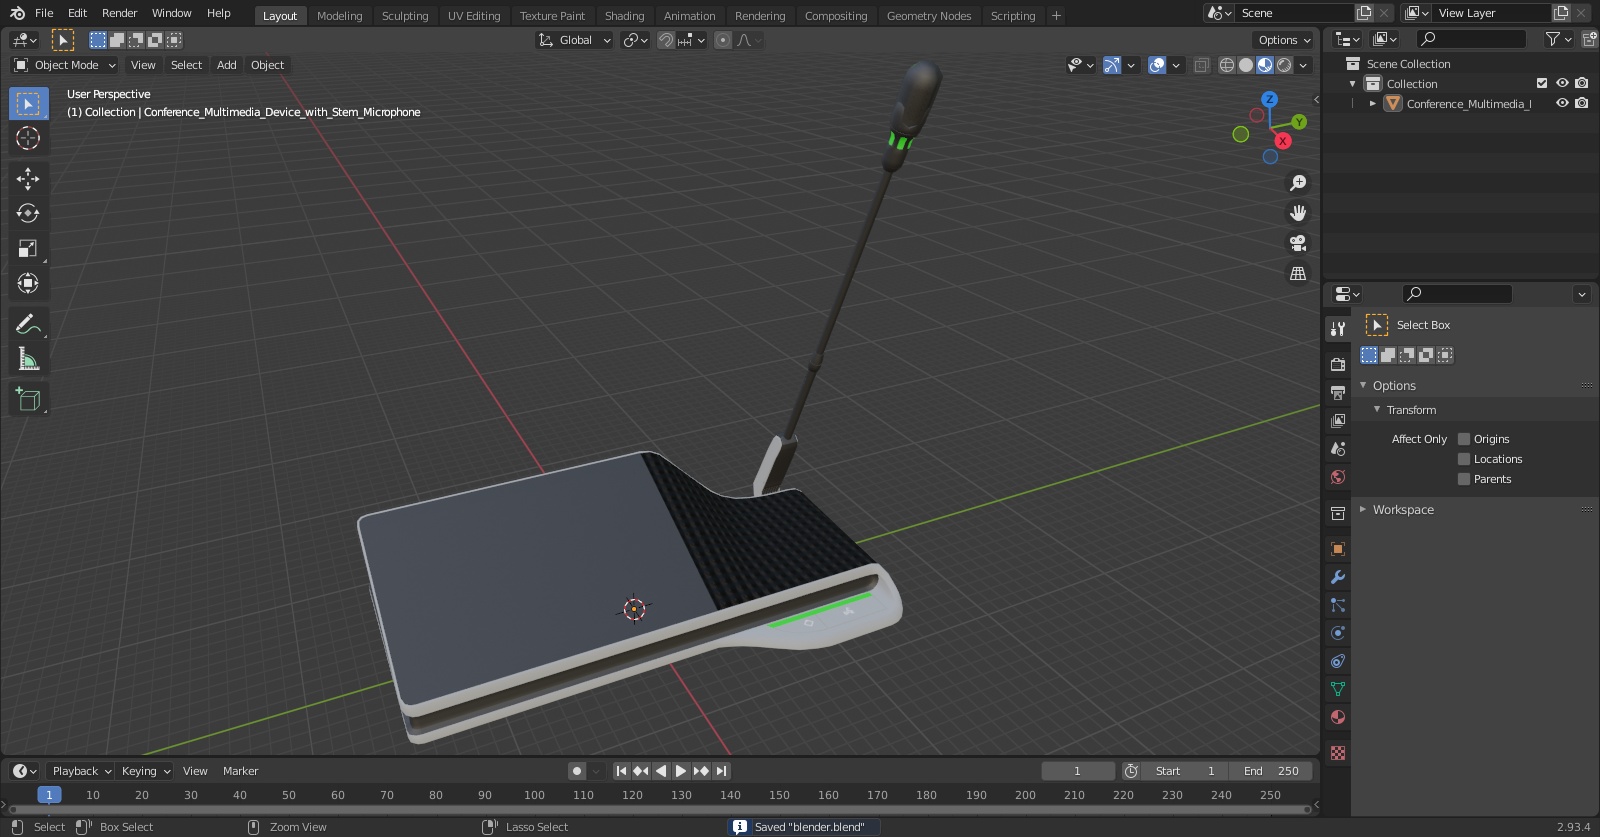Play the animation forward
Image resolution: width=1600 pixels, height=837 pixels.
681,771
